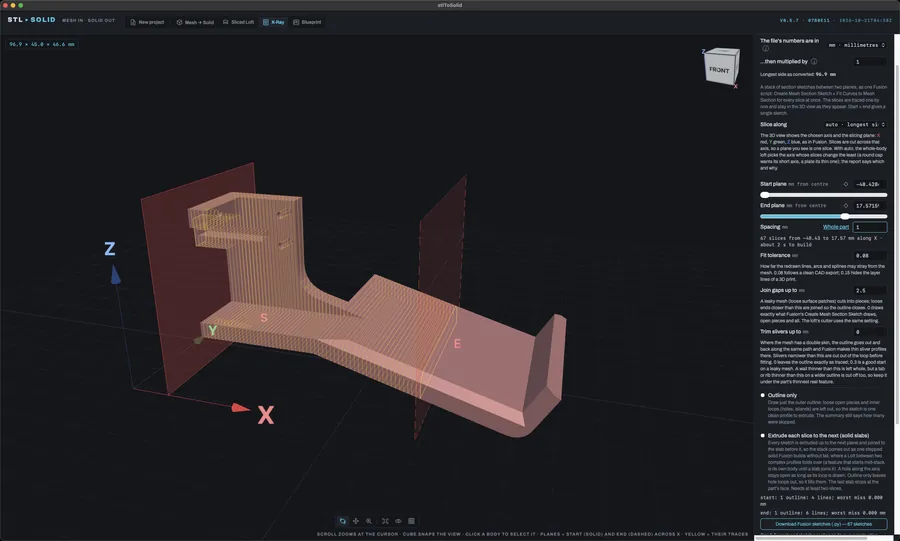This screenshot has height=541, width=900.
Task: Click the 96.9 × 45.0 × 46.6 mm dimensions label
Action: [x=42, y=44]
